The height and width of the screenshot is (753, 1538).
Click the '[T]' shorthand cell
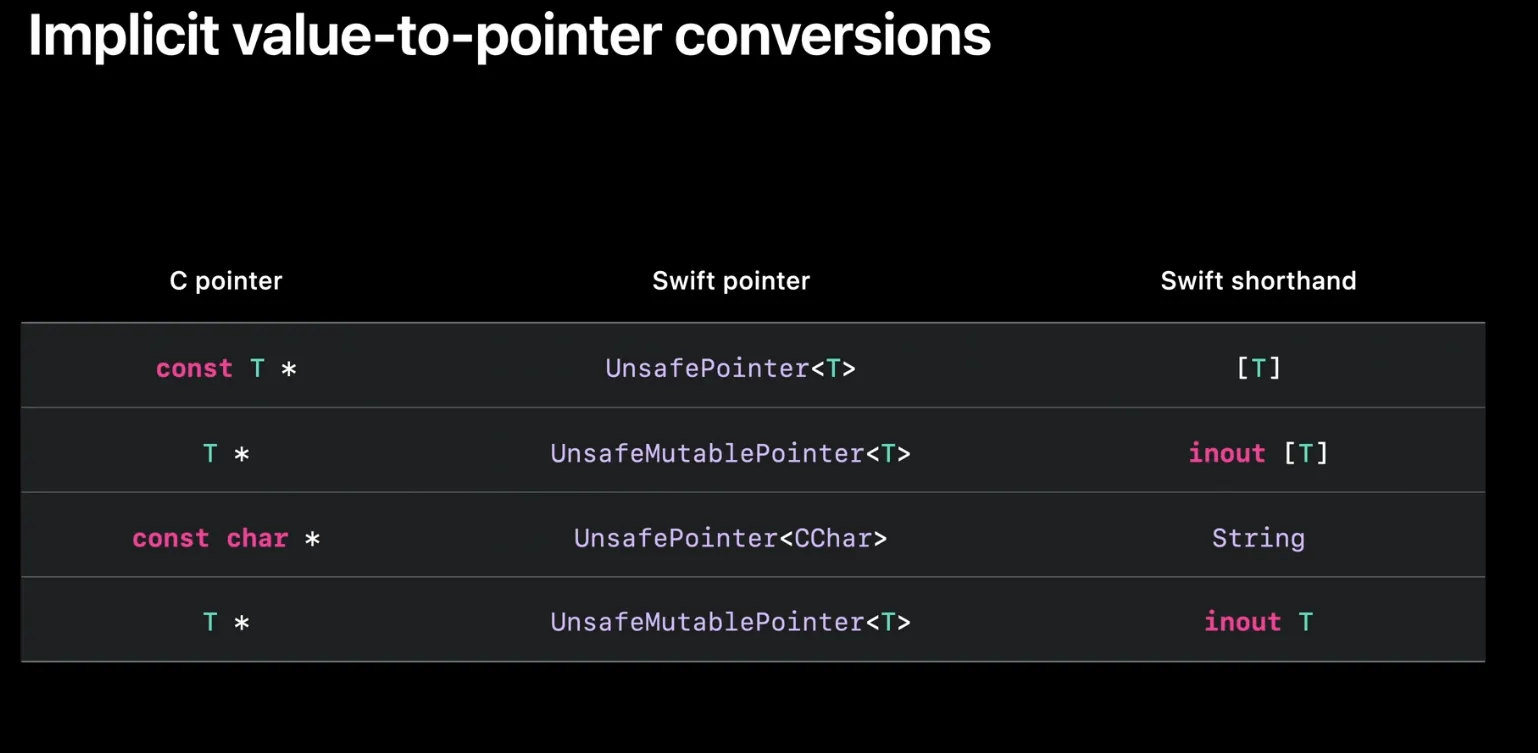1259,369
